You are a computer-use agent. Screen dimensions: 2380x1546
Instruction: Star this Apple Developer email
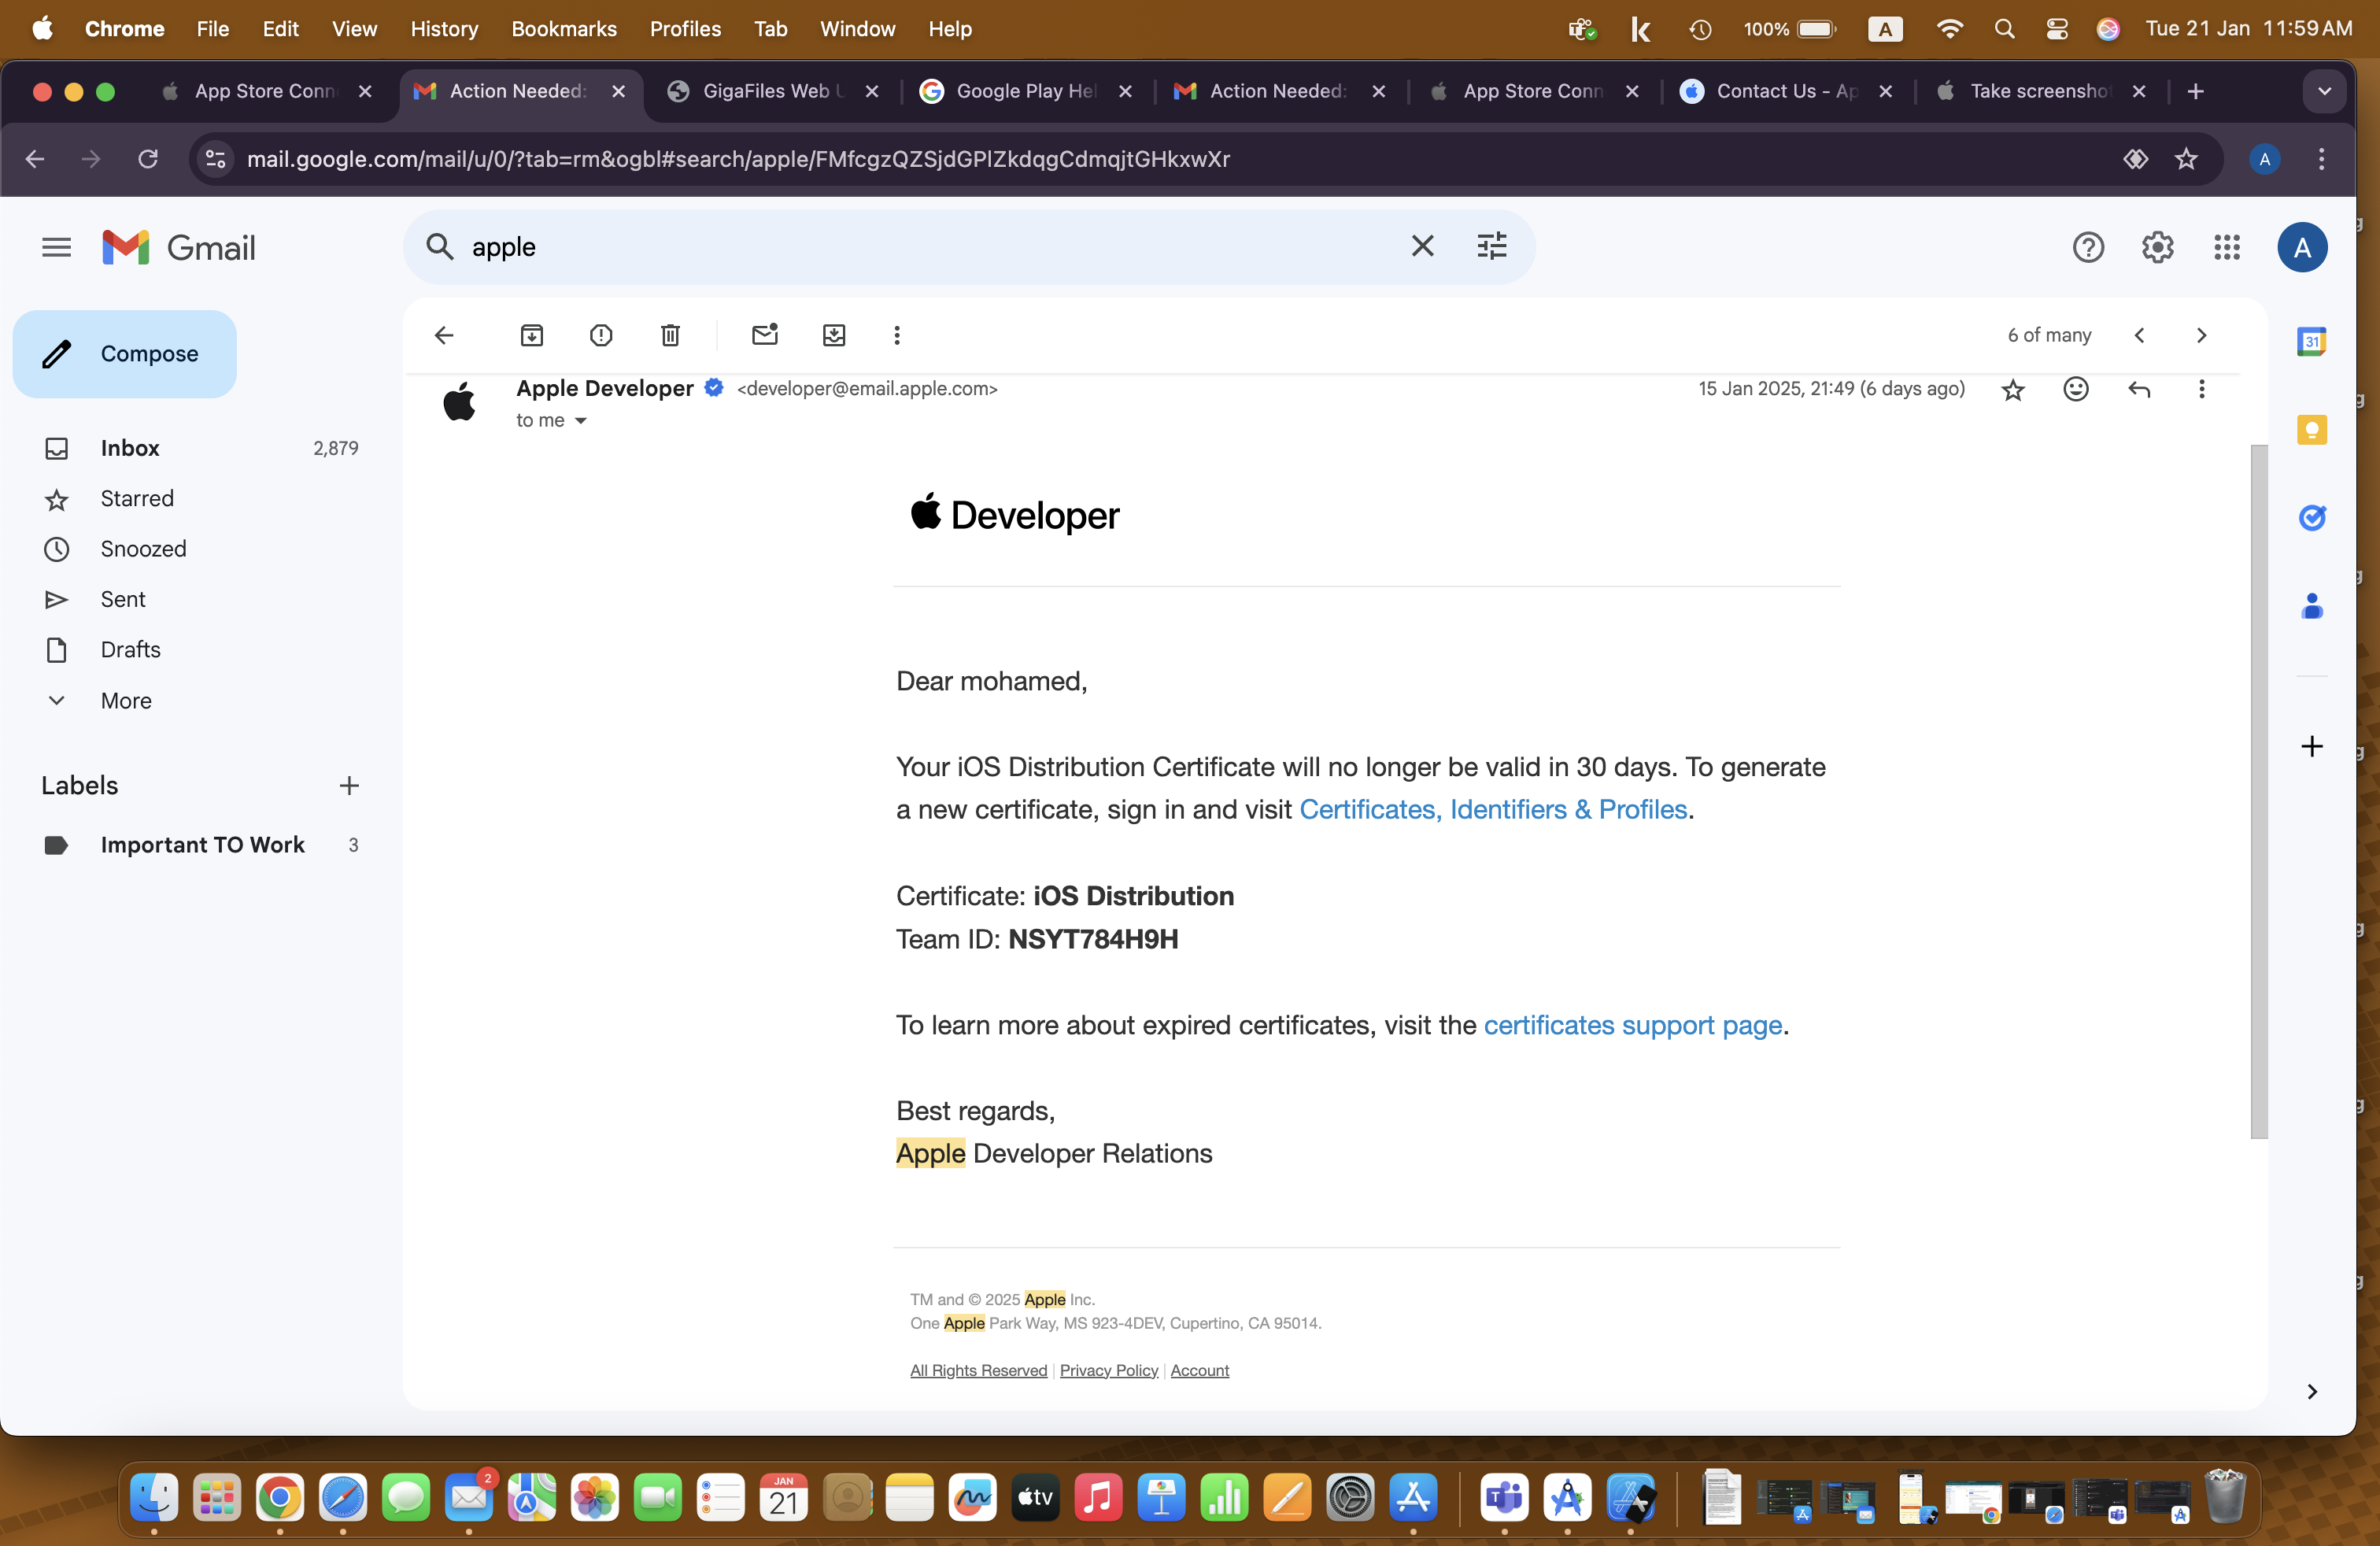coord(2013,389)
